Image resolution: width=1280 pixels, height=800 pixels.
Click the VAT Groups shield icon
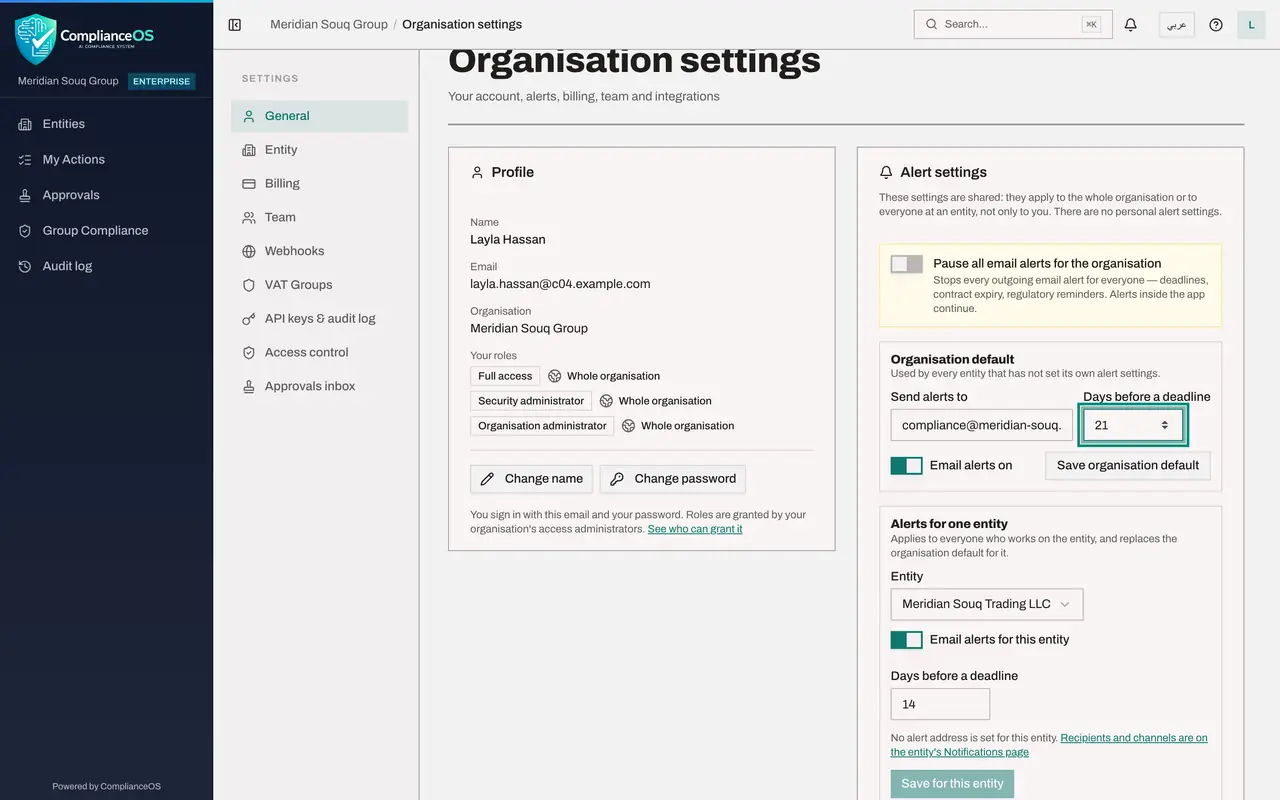[249, 285]
